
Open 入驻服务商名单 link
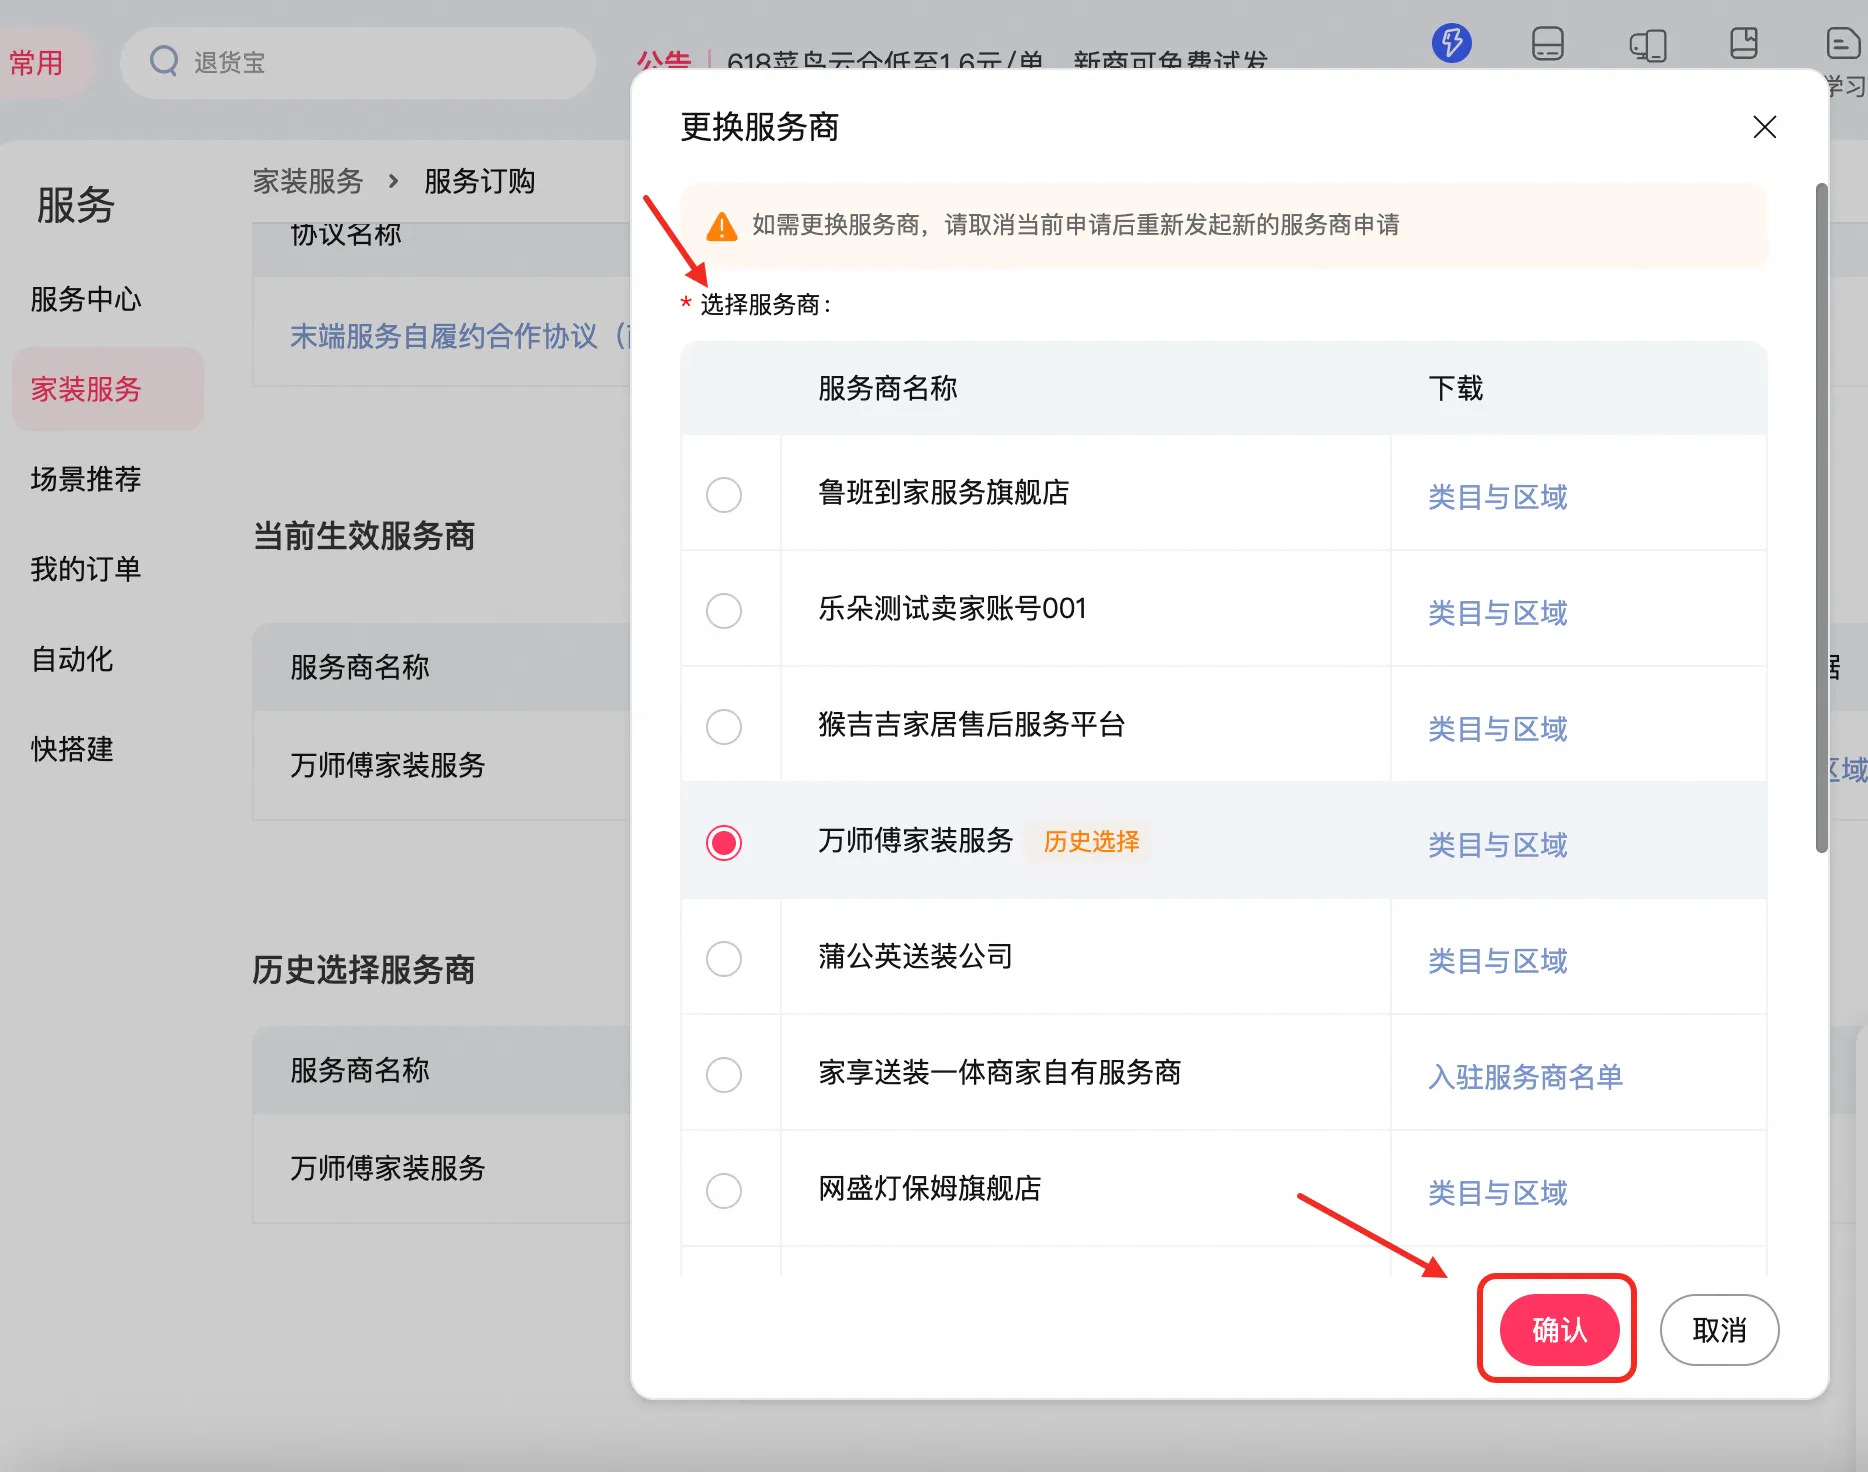(x=1525, y=1077)
